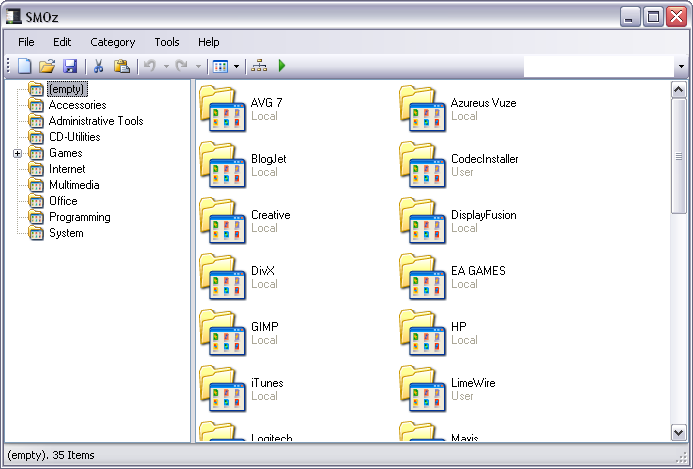
Task: Select the Azureus Vuze folder icon
Action: coord(423,109)
